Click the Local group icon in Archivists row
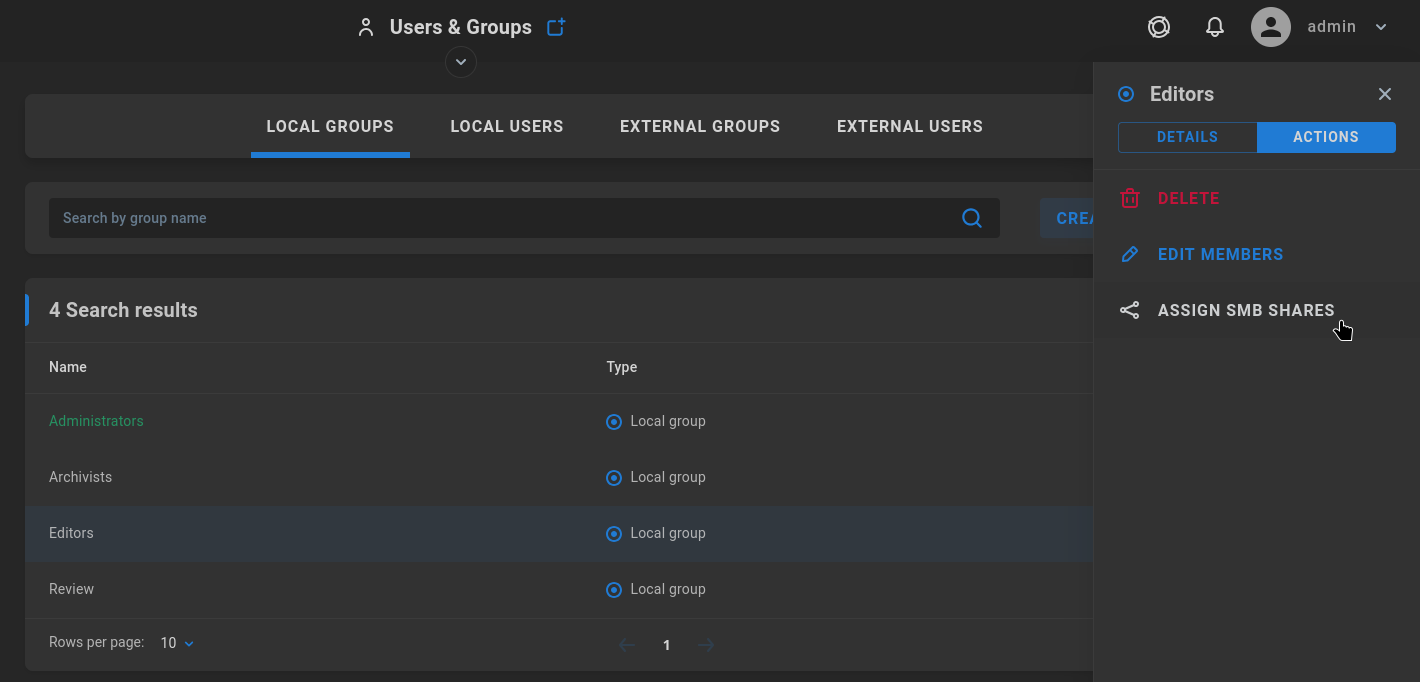1420x682 pixels. point(614,478)
